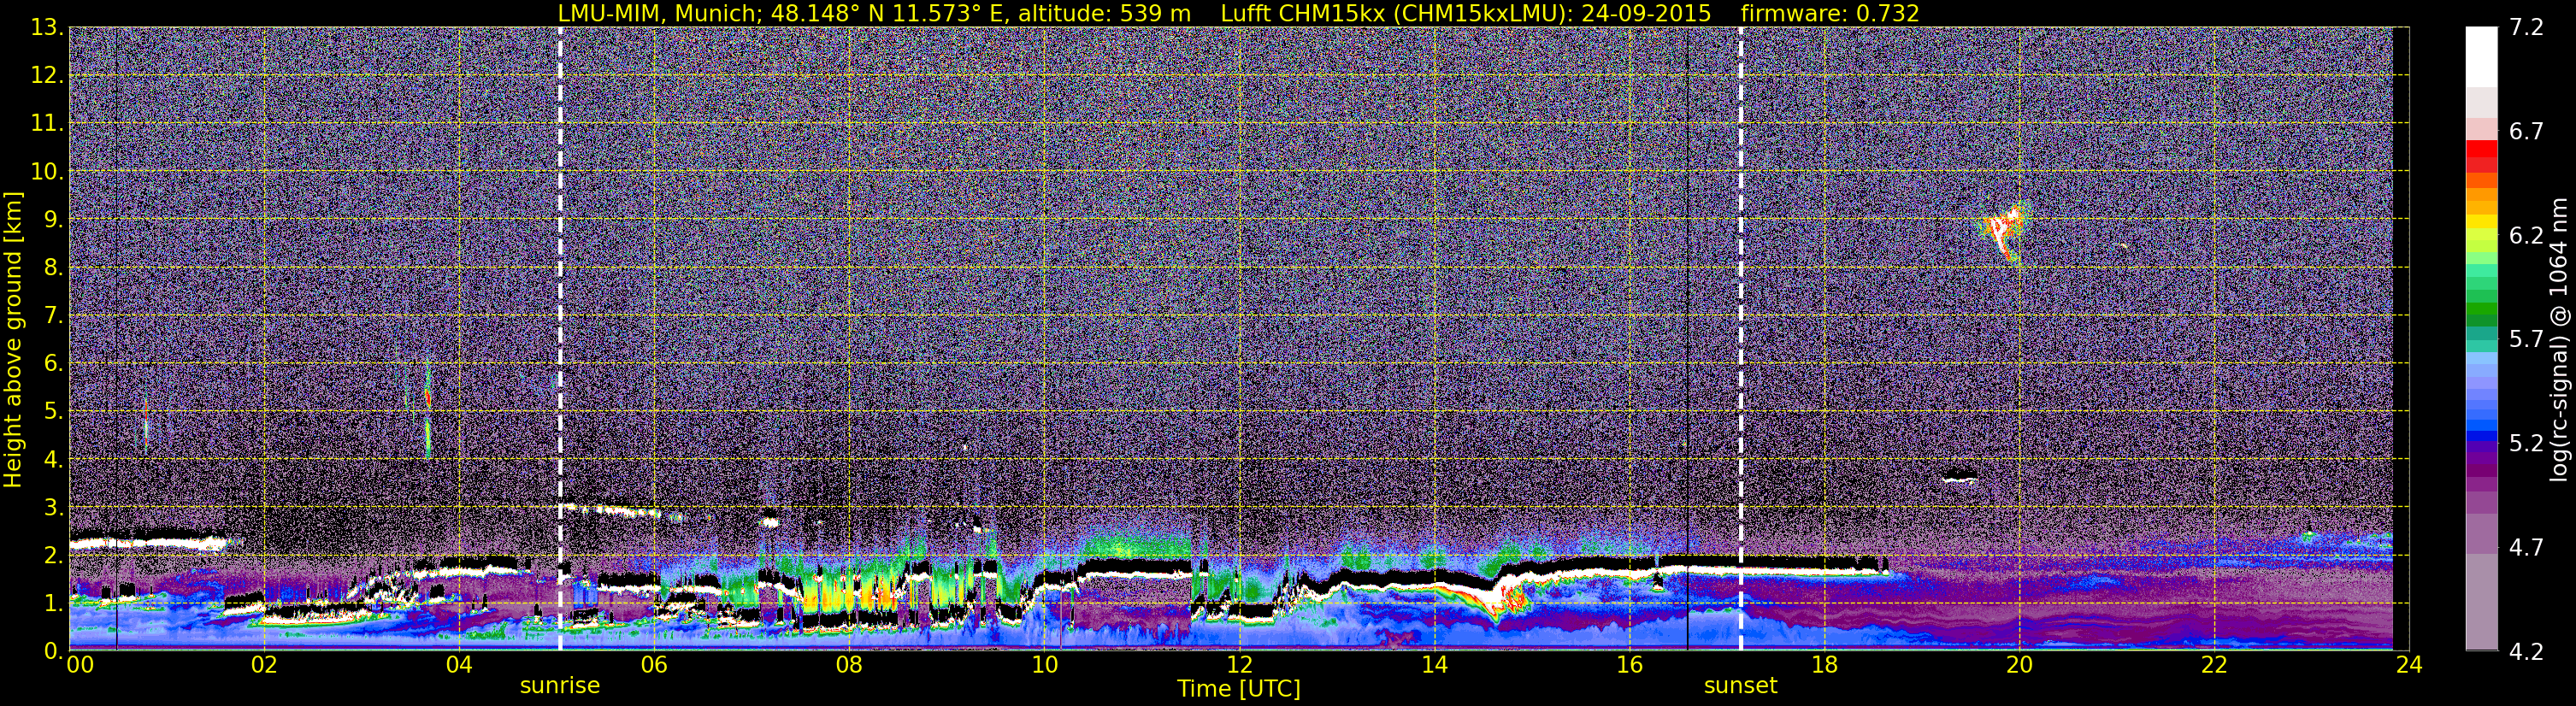Click the height axis tick '1.'
Viewport: 2576px width, 706px height.
point(52,604)
